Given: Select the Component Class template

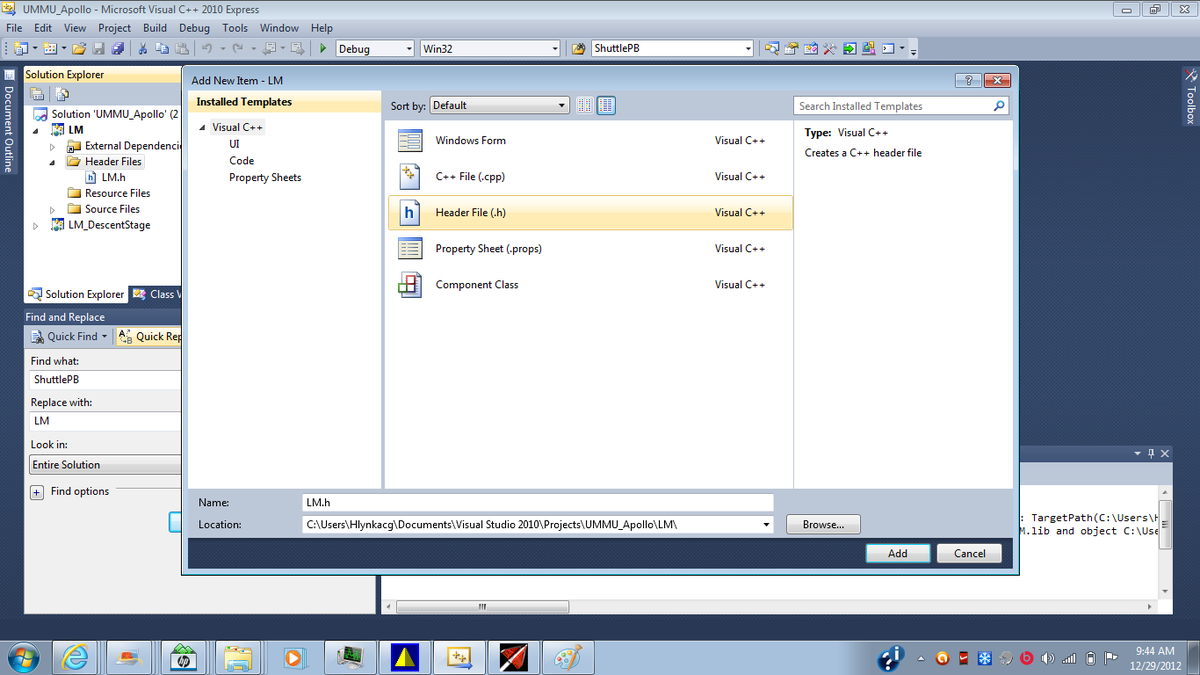Looking at the screenshot, I should pyautogui.click(x=589, y=285).
